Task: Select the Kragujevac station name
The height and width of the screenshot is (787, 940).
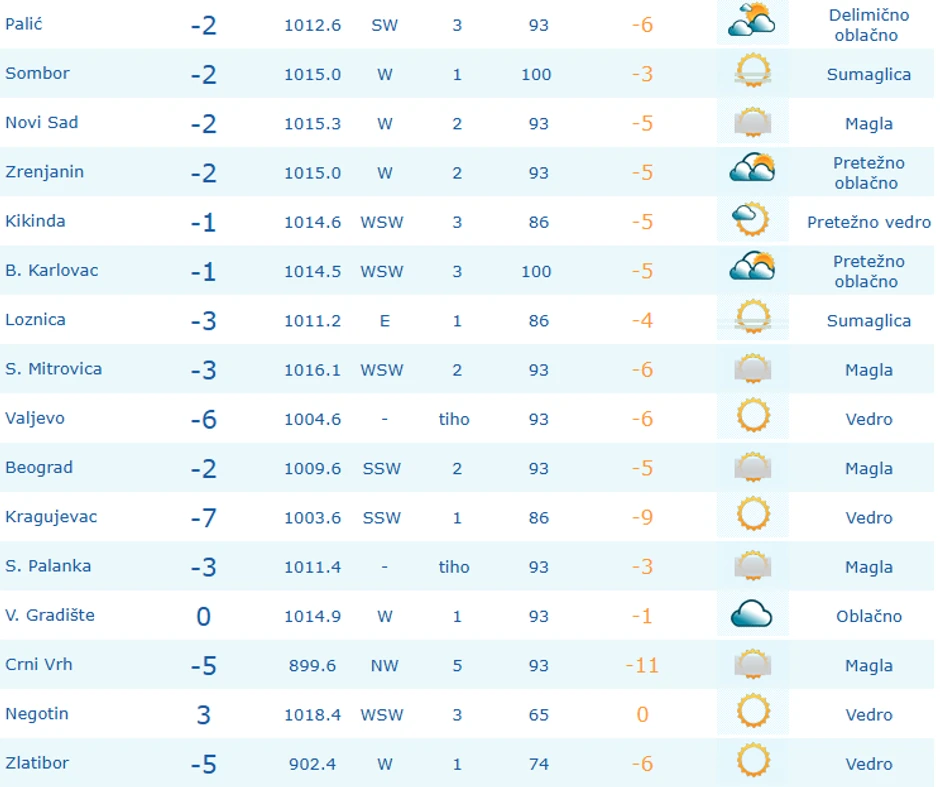Action: (x=51, y=517)
